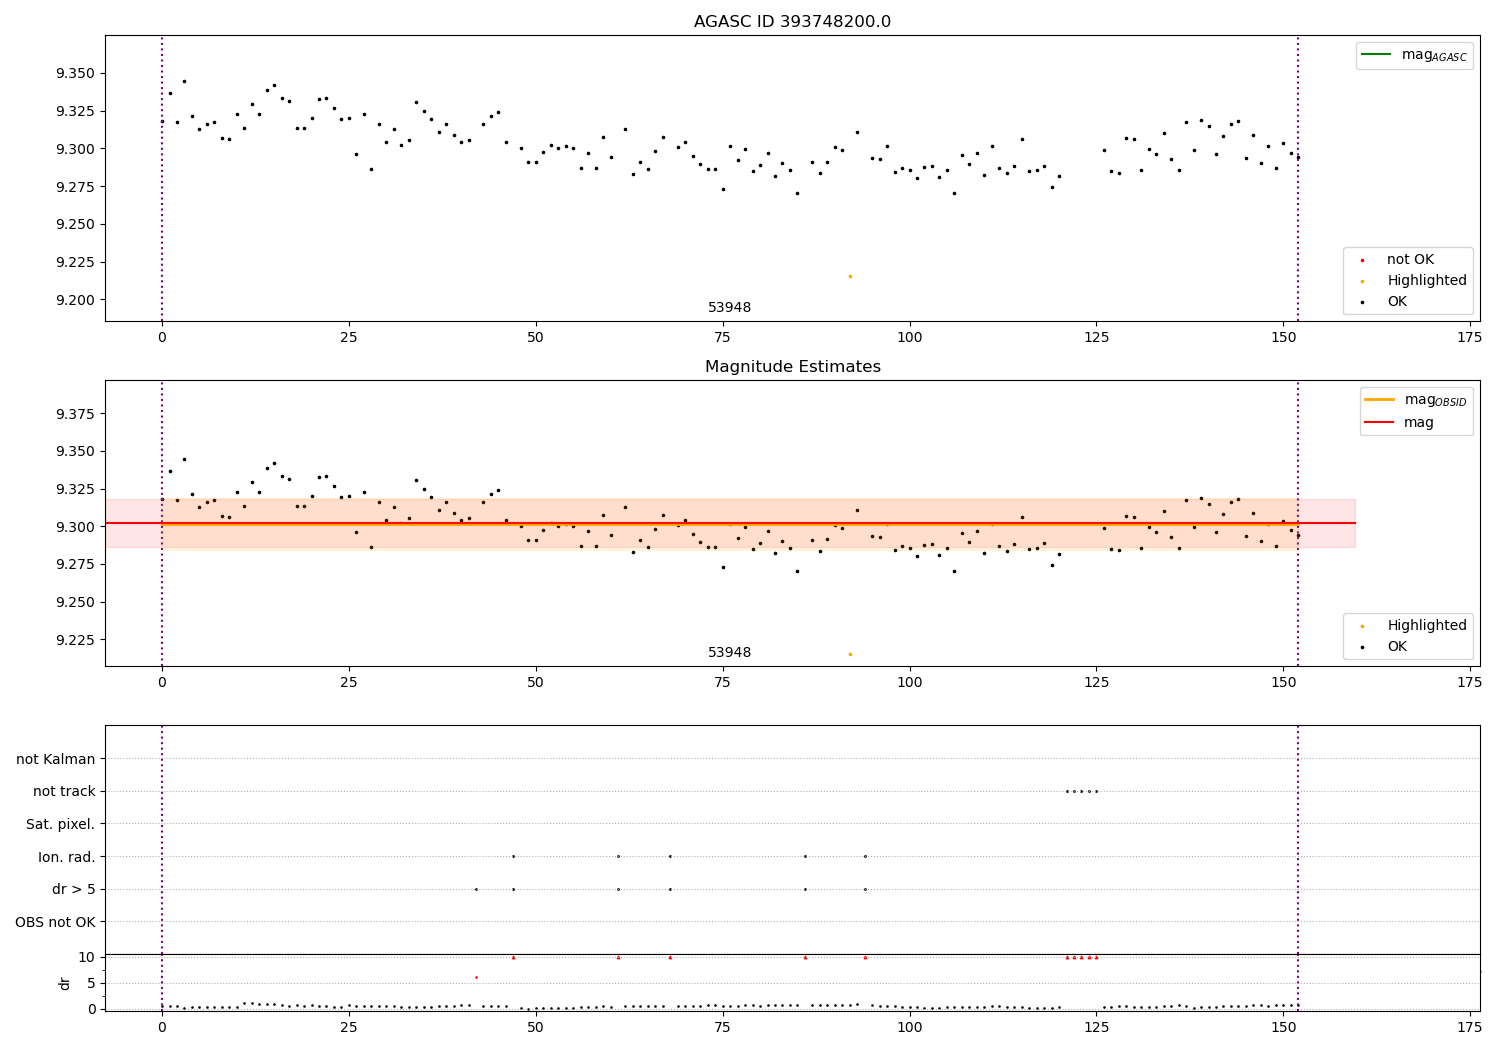Click the "Sat. pixel." row label

coord(61,825)
